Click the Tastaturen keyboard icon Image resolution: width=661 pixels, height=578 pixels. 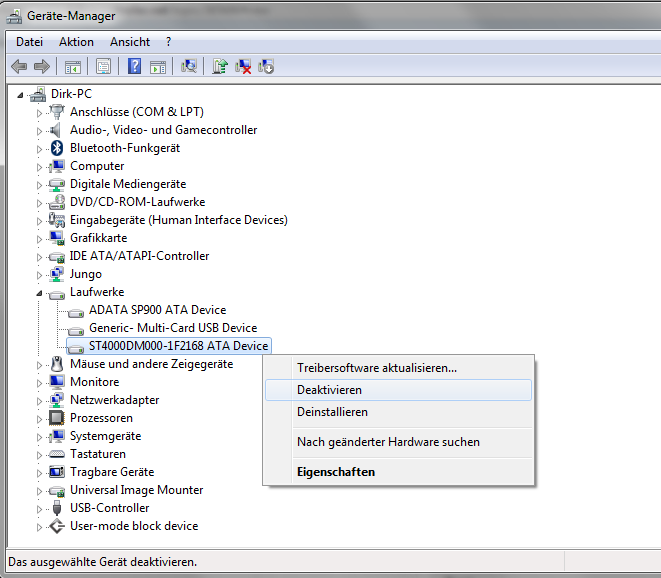click(57, 454)
